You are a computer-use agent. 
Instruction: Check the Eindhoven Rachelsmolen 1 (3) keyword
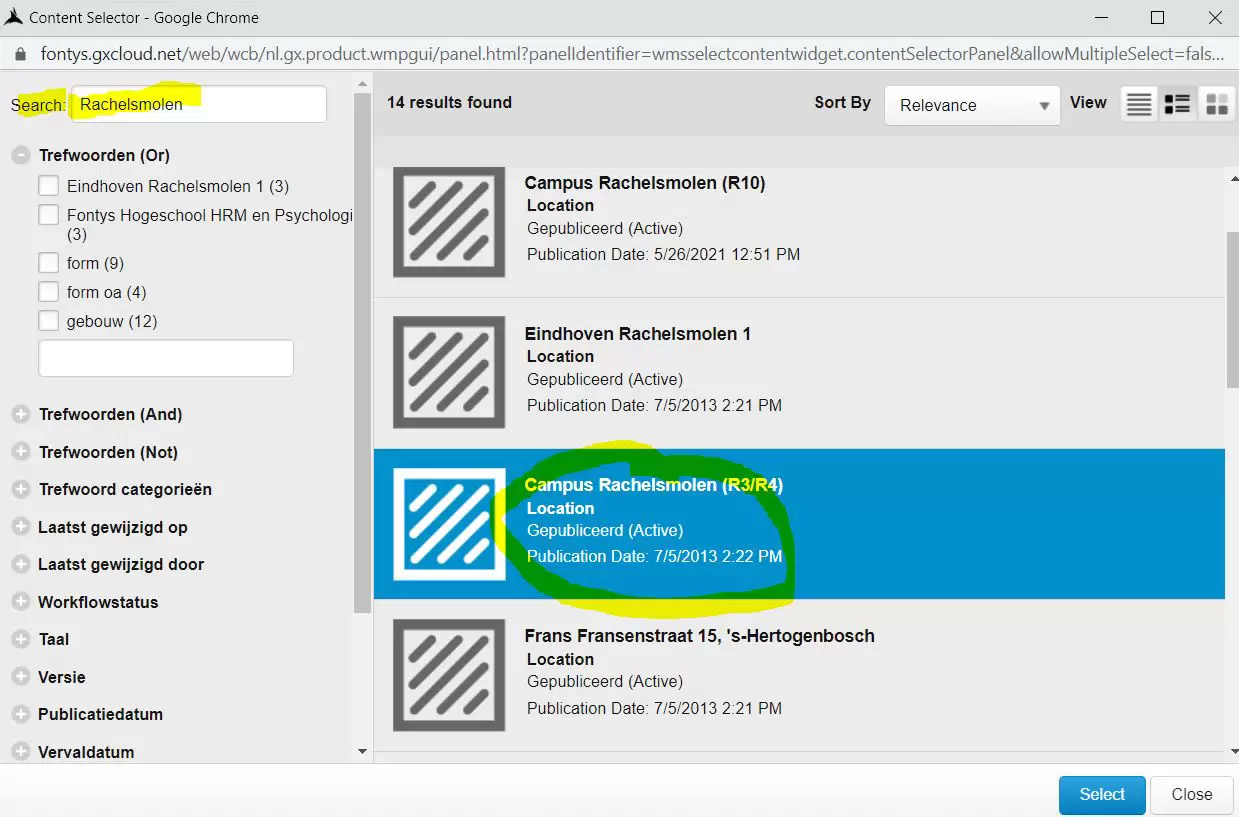48,186
